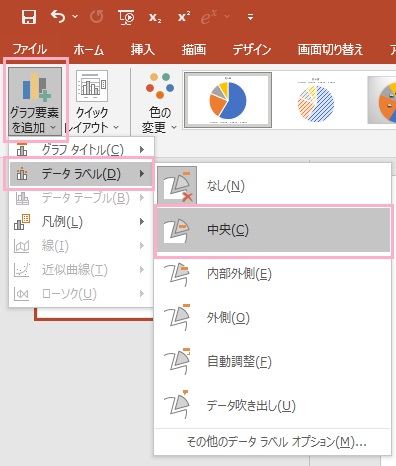The image size is (396, 466).
Task: Click the disabled 線(I) item
Action: pyautogui.click(x=81, y=246)
